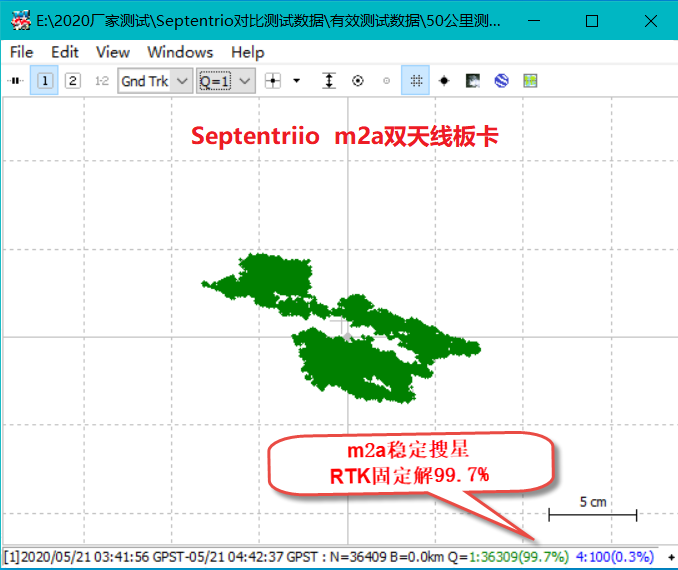This screenshot has width=678, height=570.
Task: Toggle the show grid button
Action: coord(416,80)
